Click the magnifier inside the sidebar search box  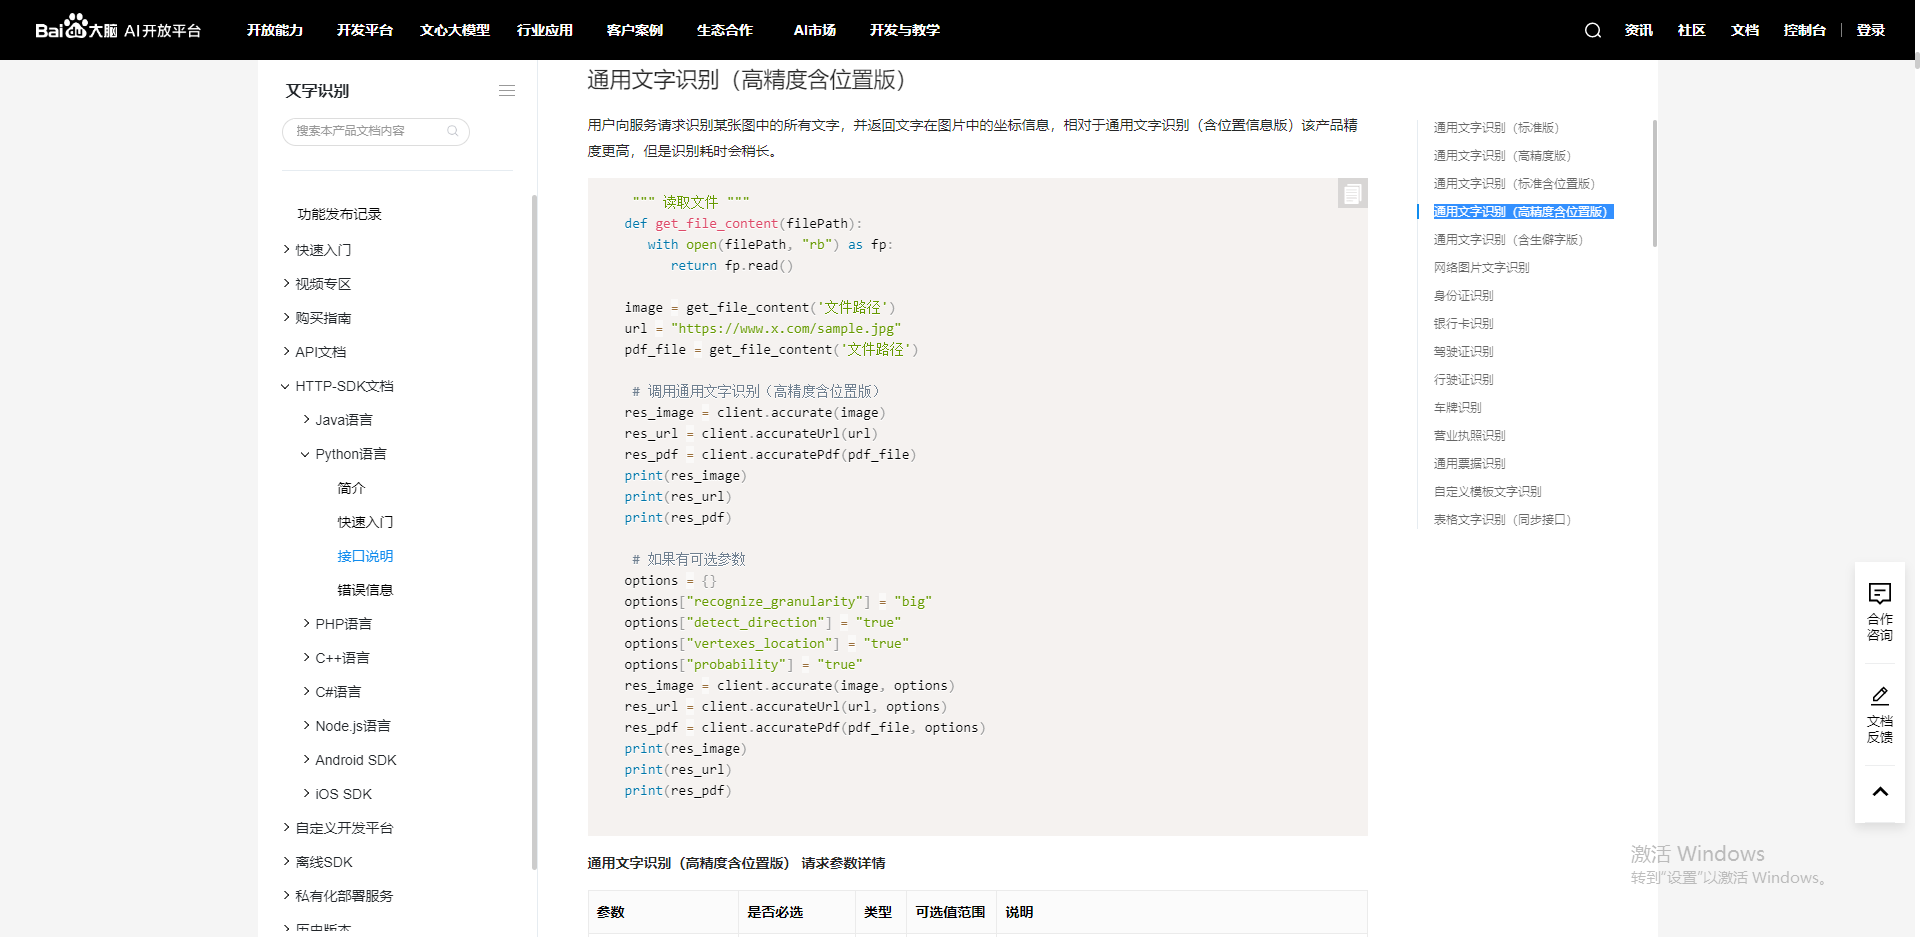(x=453, y=131)
